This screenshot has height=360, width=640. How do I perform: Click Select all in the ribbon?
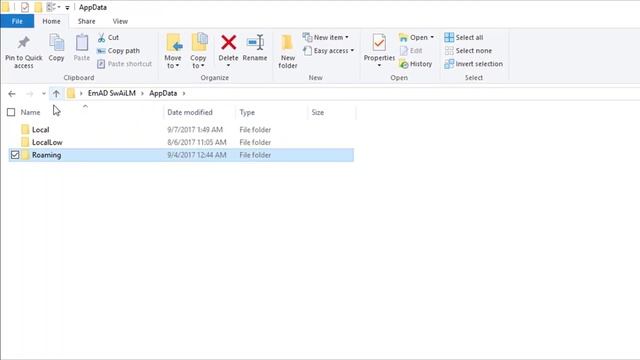[x=464, y=37]
